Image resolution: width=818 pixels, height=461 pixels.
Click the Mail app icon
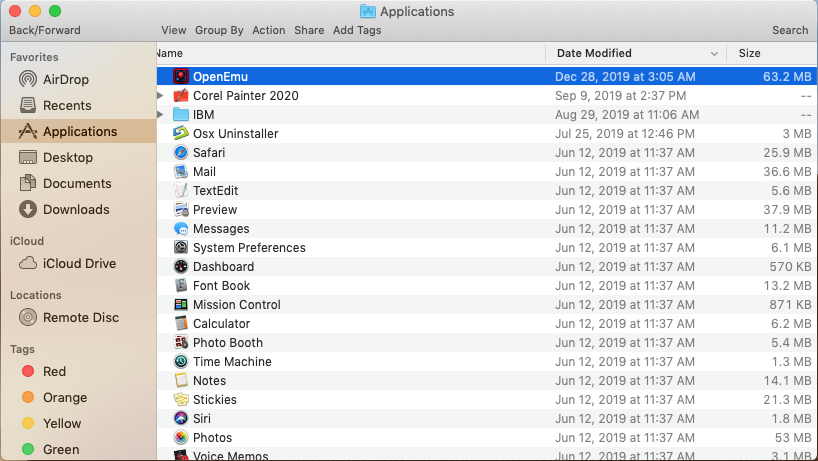pyautogui.click(x=181, y=172)
